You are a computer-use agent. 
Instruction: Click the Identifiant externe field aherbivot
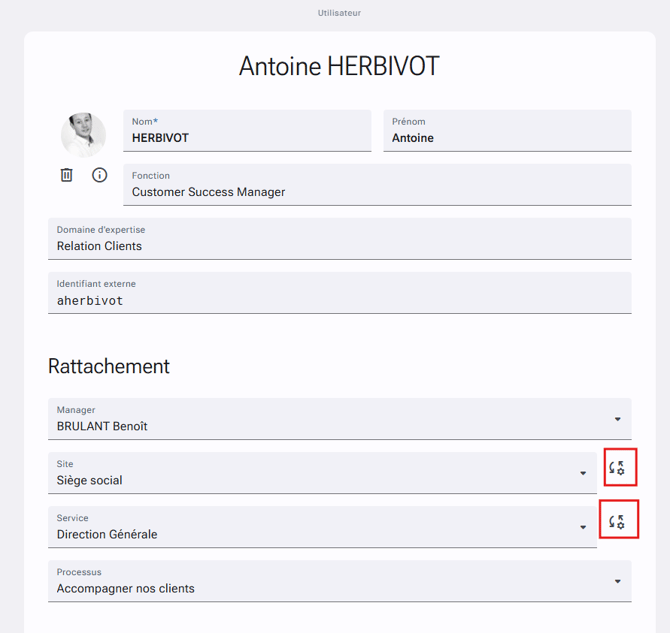click(x=340, y=293)
